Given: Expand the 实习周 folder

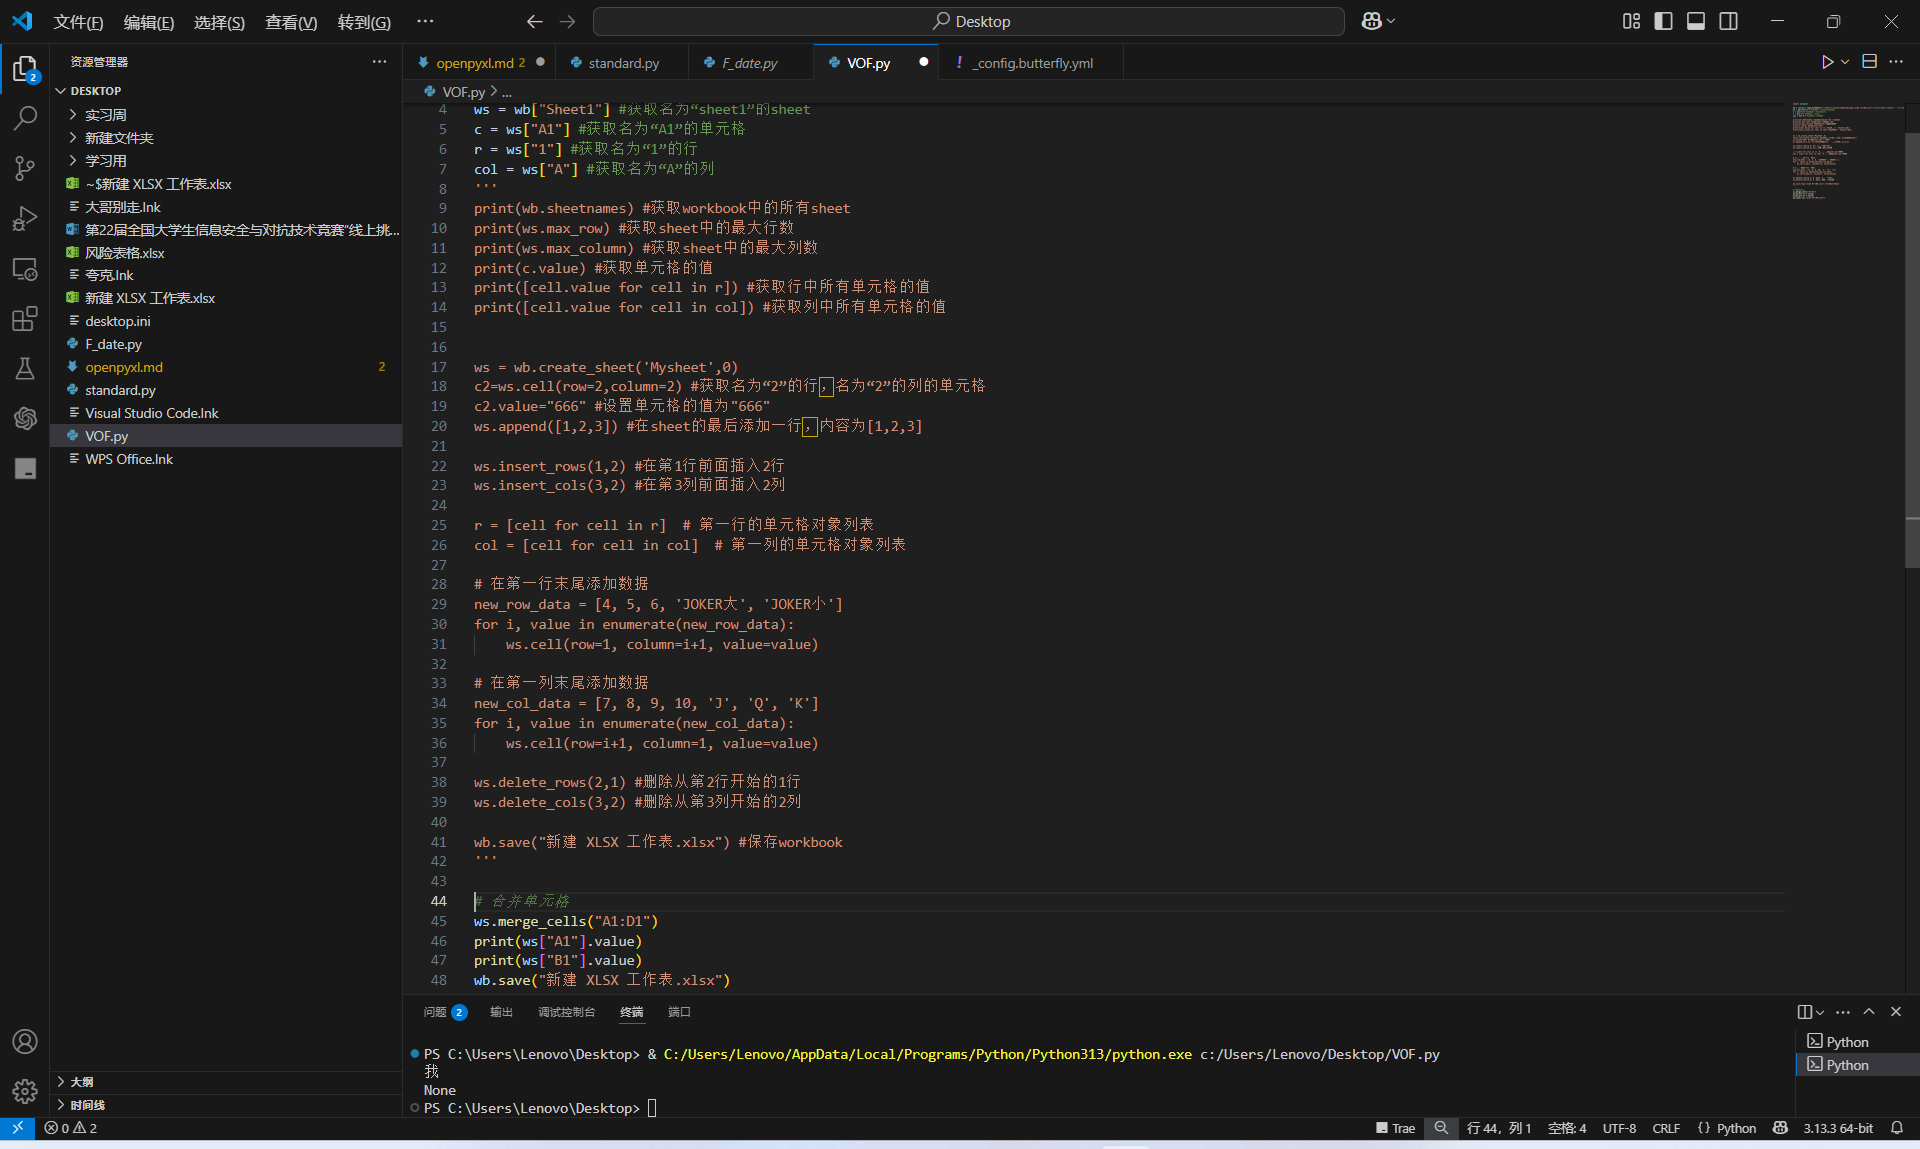Looking at the screenshot, I should coord(105,115).
